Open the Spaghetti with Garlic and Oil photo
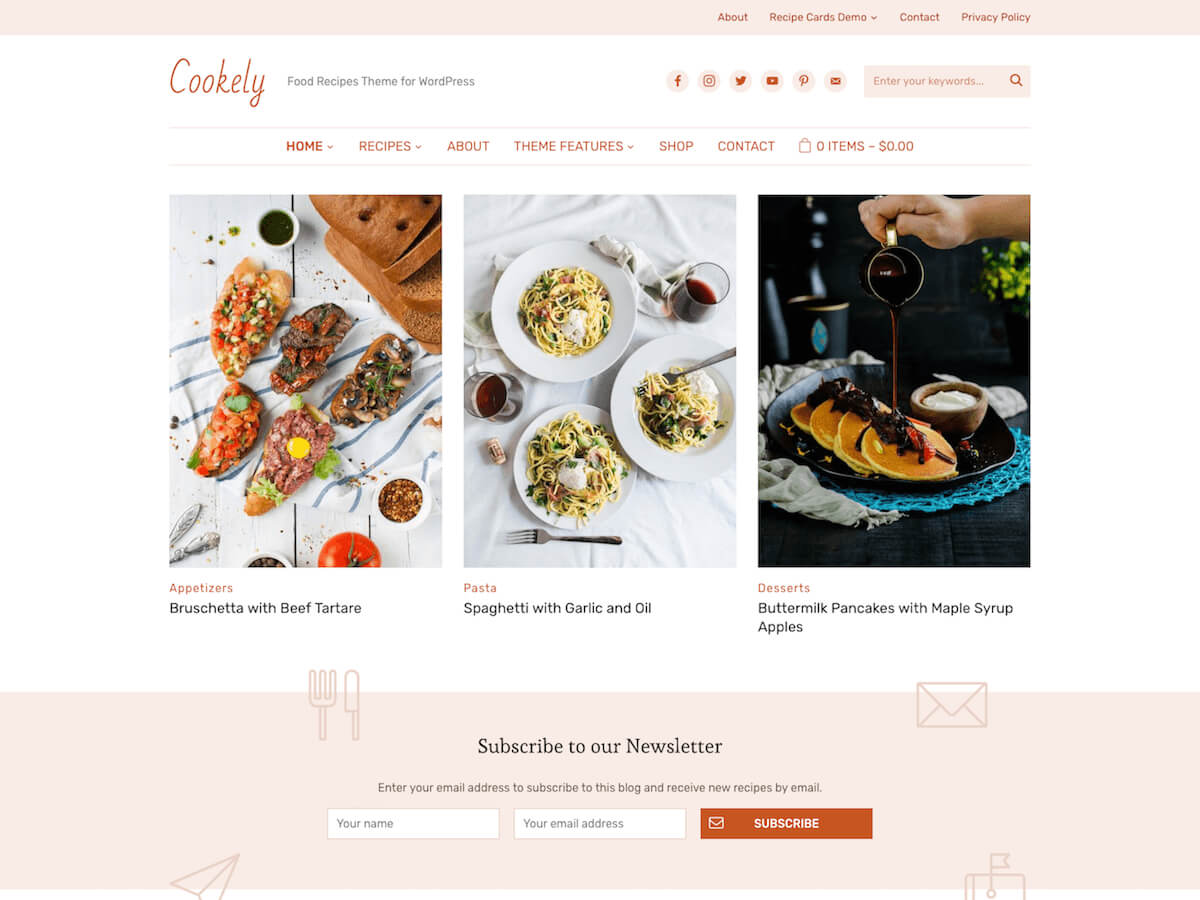Viewport: 1200px width, 900px height. (600, 381)
